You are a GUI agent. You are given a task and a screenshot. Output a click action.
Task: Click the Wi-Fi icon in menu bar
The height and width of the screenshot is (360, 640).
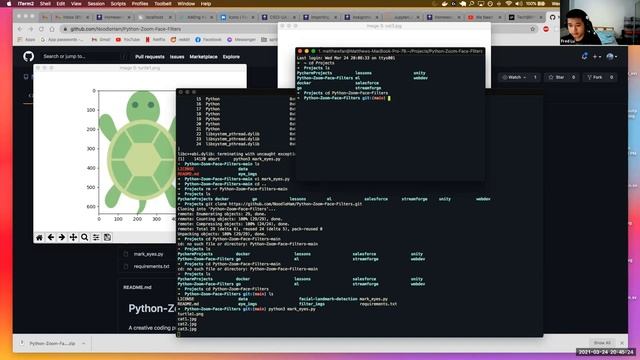click(x=509, y=4)
